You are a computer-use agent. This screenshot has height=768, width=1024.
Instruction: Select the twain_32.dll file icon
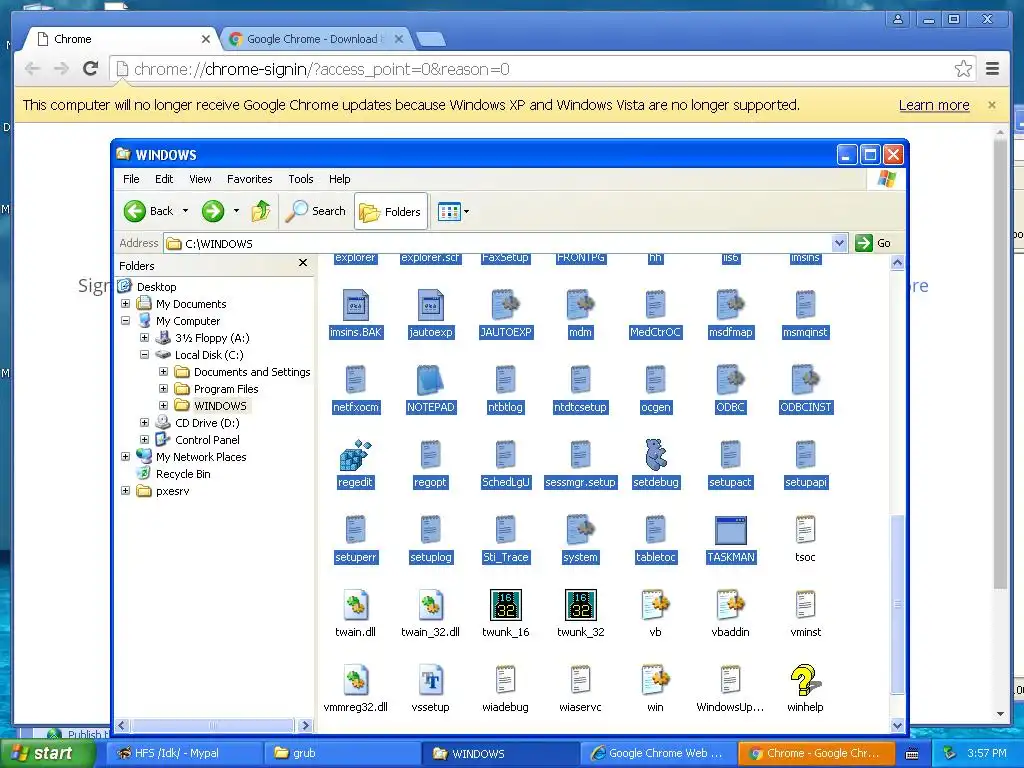coord(430,605)
